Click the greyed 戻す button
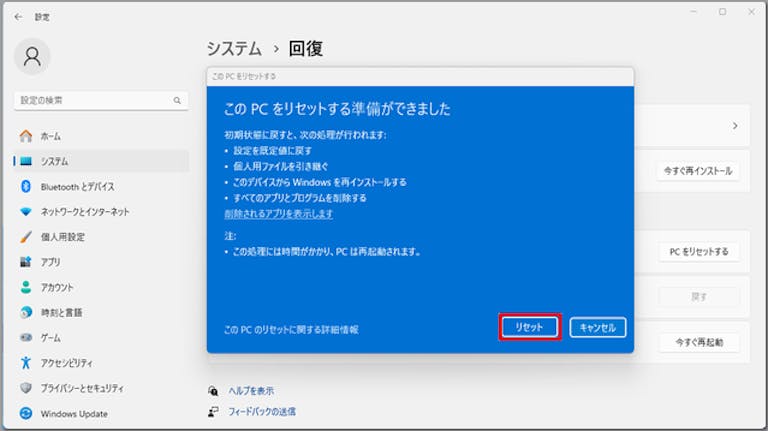Image resolution: width=768 pixels, height=431 pixels. click(699, 297)
